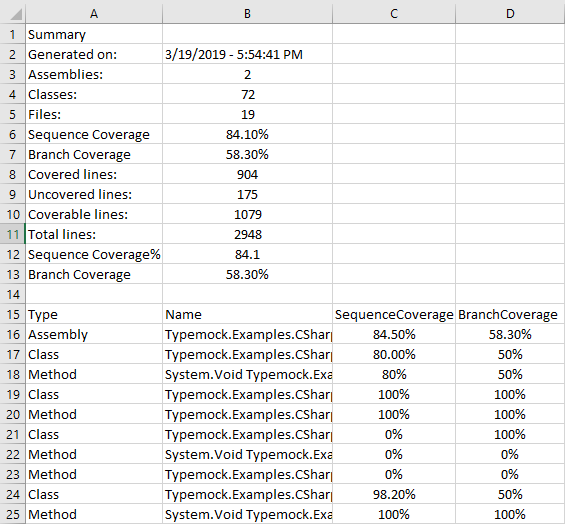Click the Summary cell
The width and height of the screenshot is (565, 524).
coord(94,34)
